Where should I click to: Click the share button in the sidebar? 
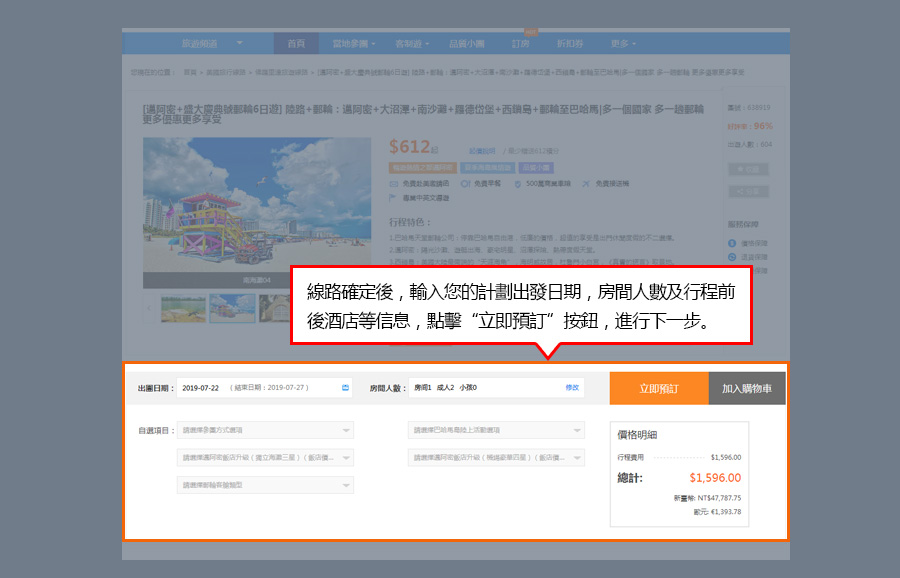click(748, 192)
